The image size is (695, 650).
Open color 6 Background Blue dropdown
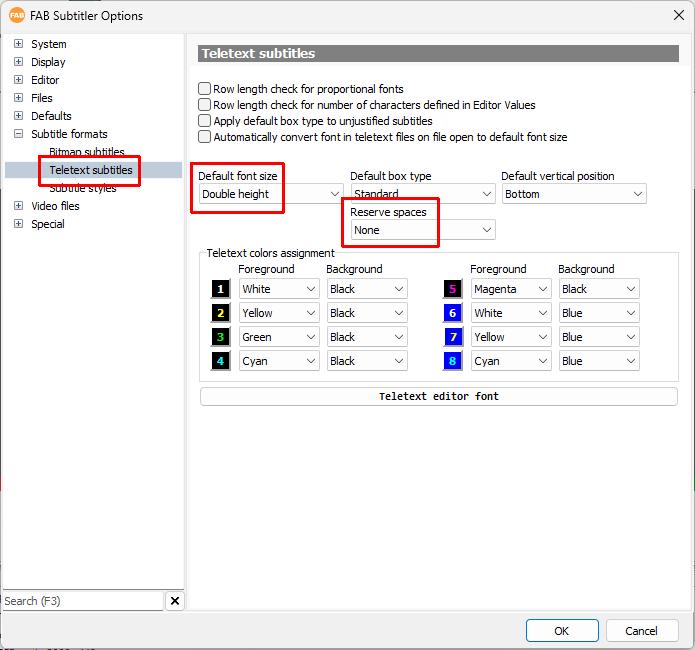pyautogui.click(x=599, y=313)
